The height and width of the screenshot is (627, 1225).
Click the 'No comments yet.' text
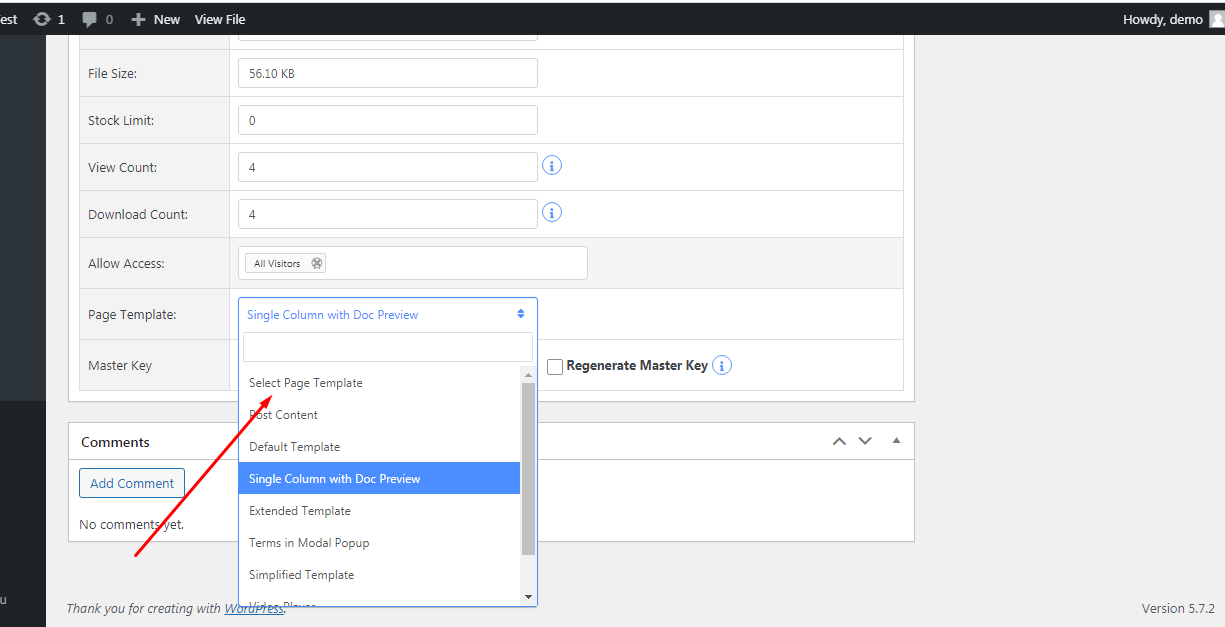131,524
